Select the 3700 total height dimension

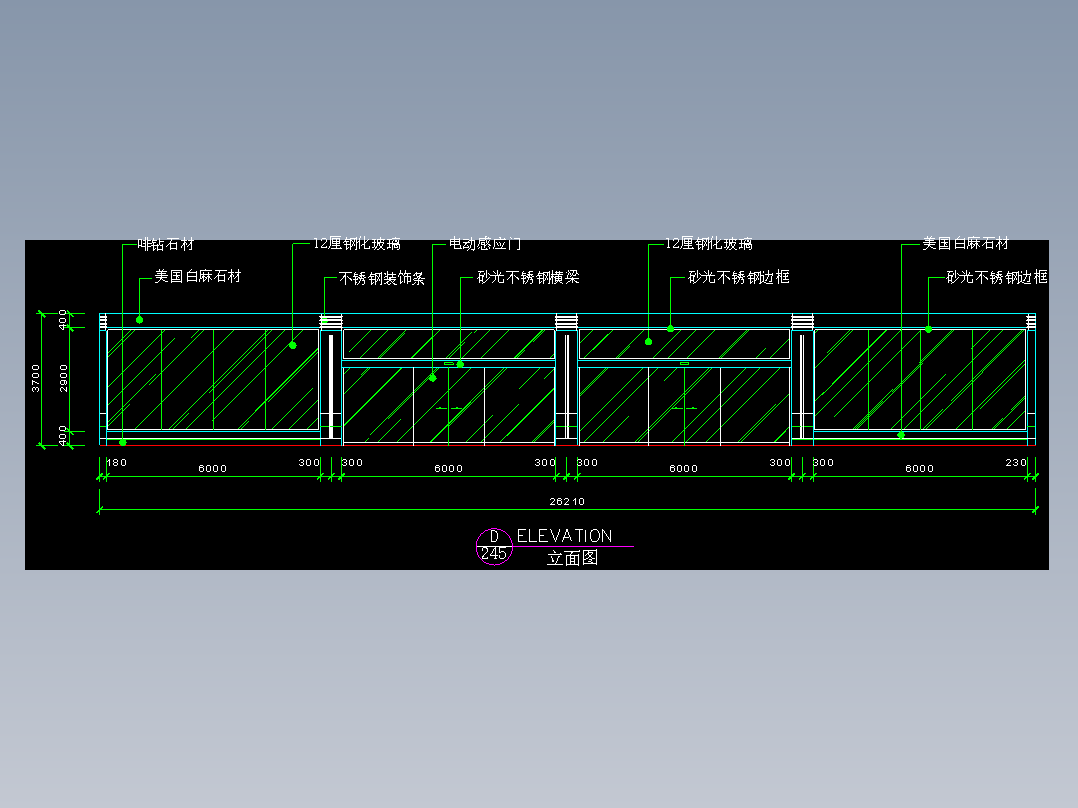pos(36,378)
